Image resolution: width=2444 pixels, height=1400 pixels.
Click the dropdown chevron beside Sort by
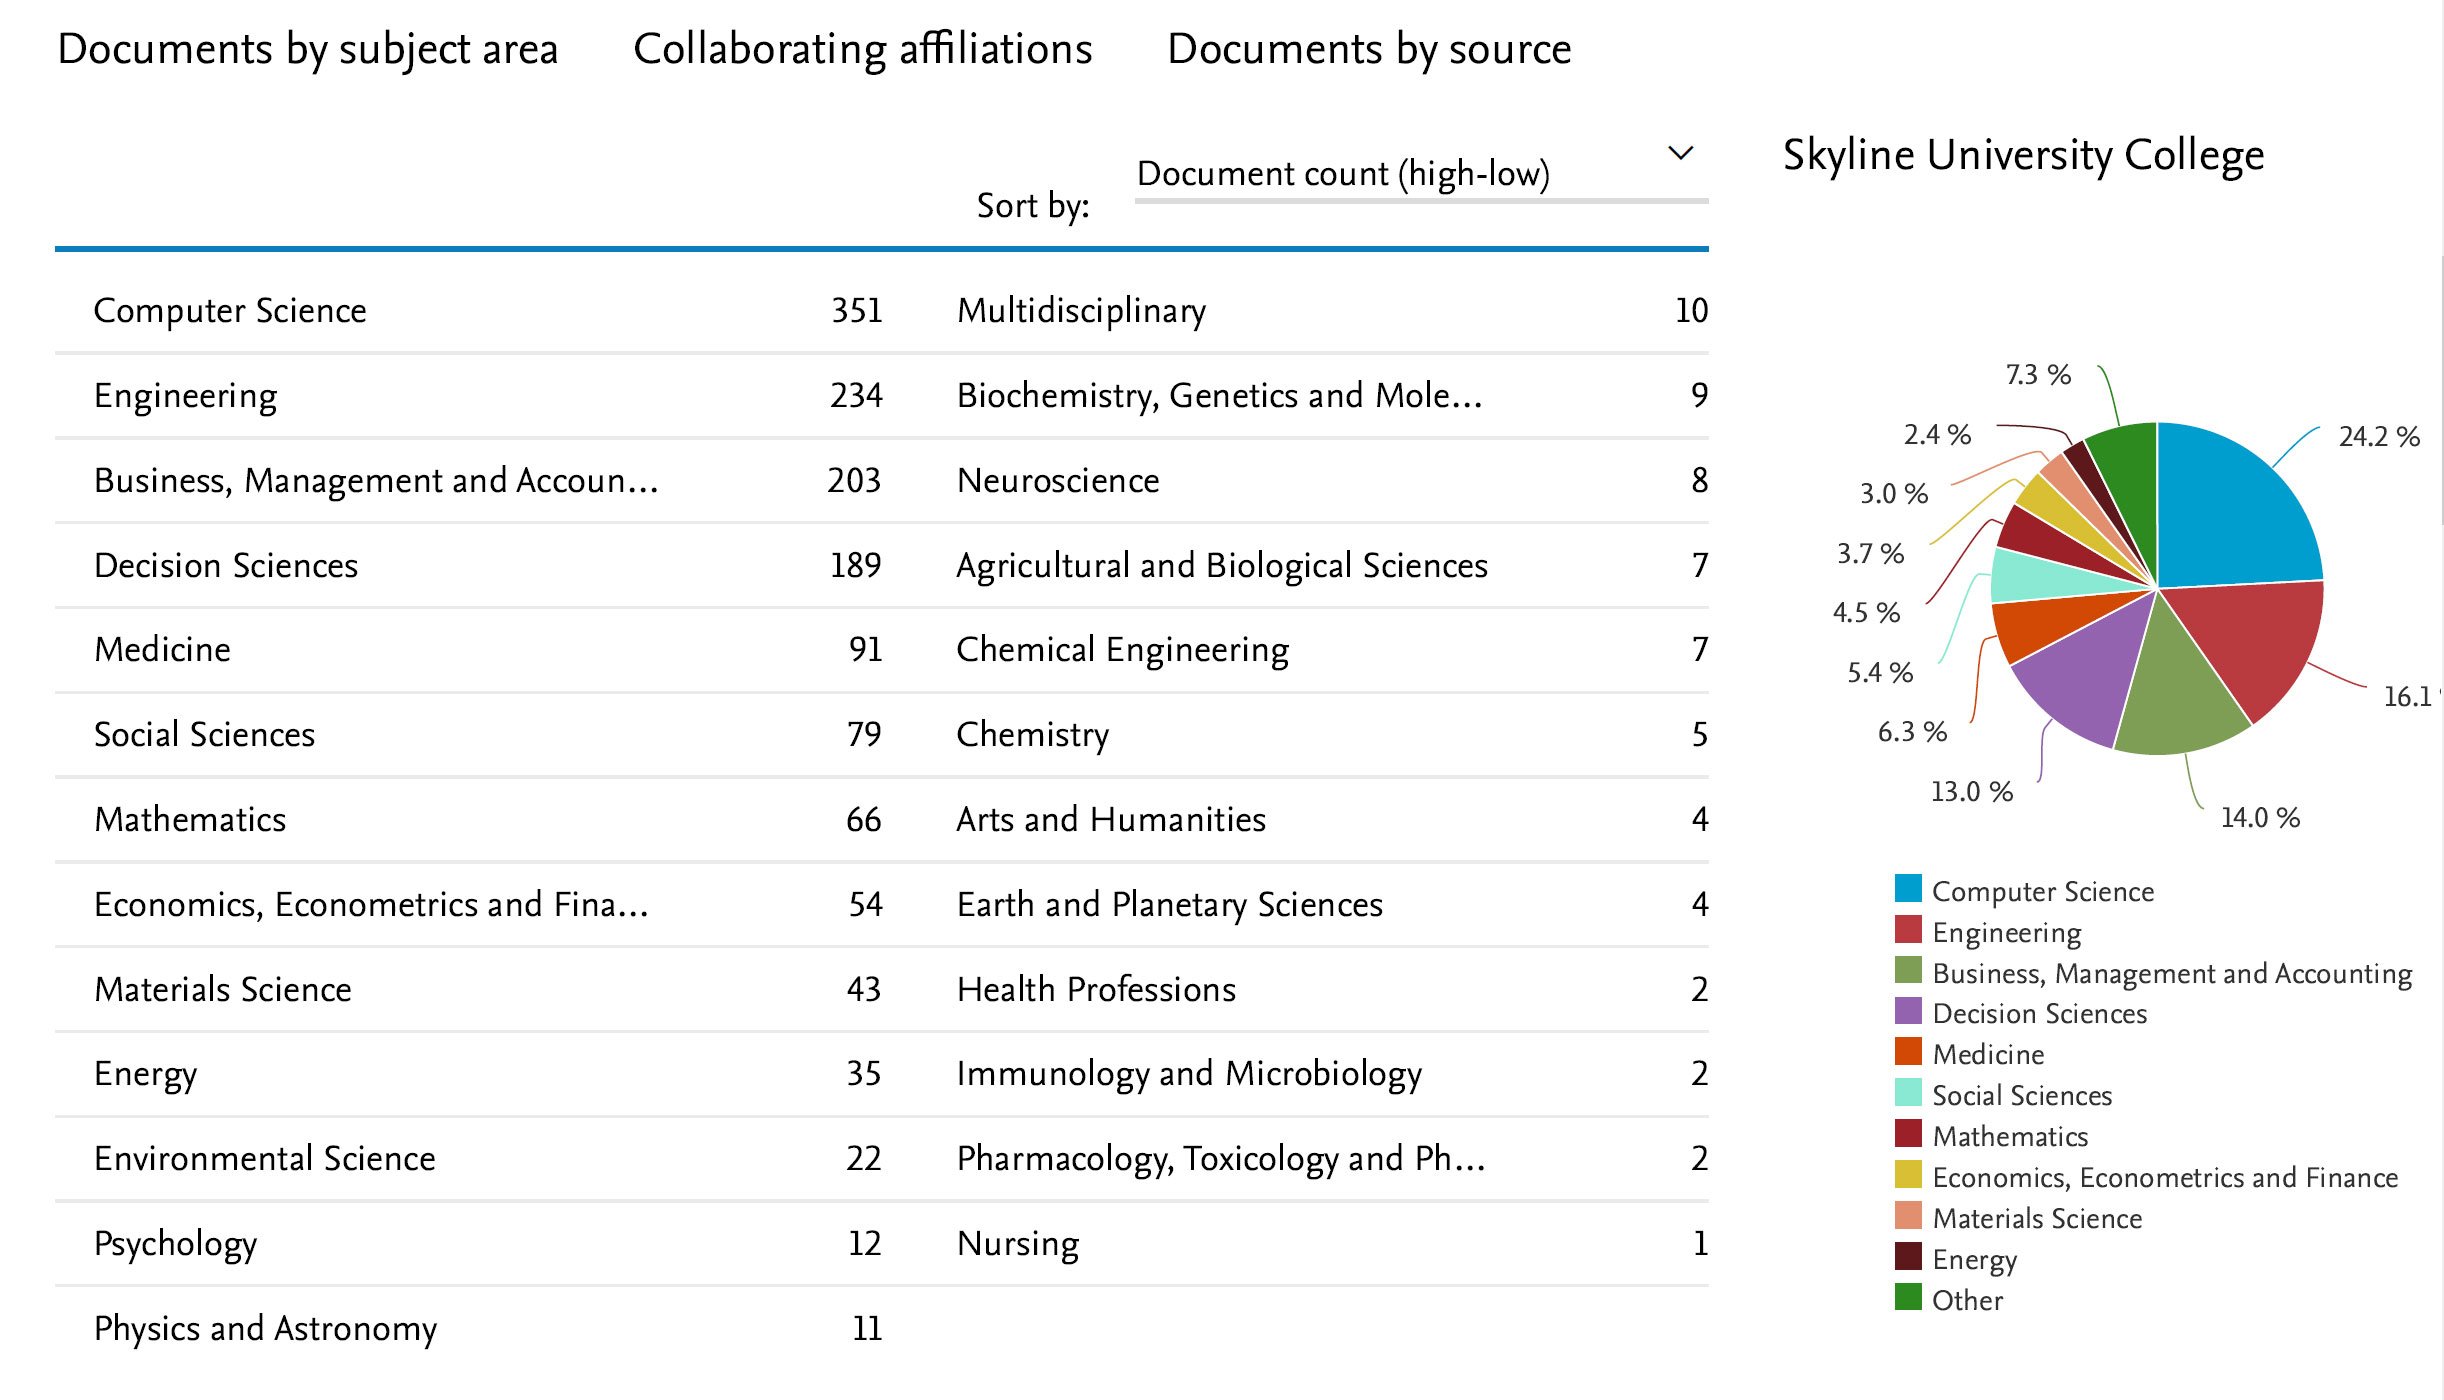1680,152
